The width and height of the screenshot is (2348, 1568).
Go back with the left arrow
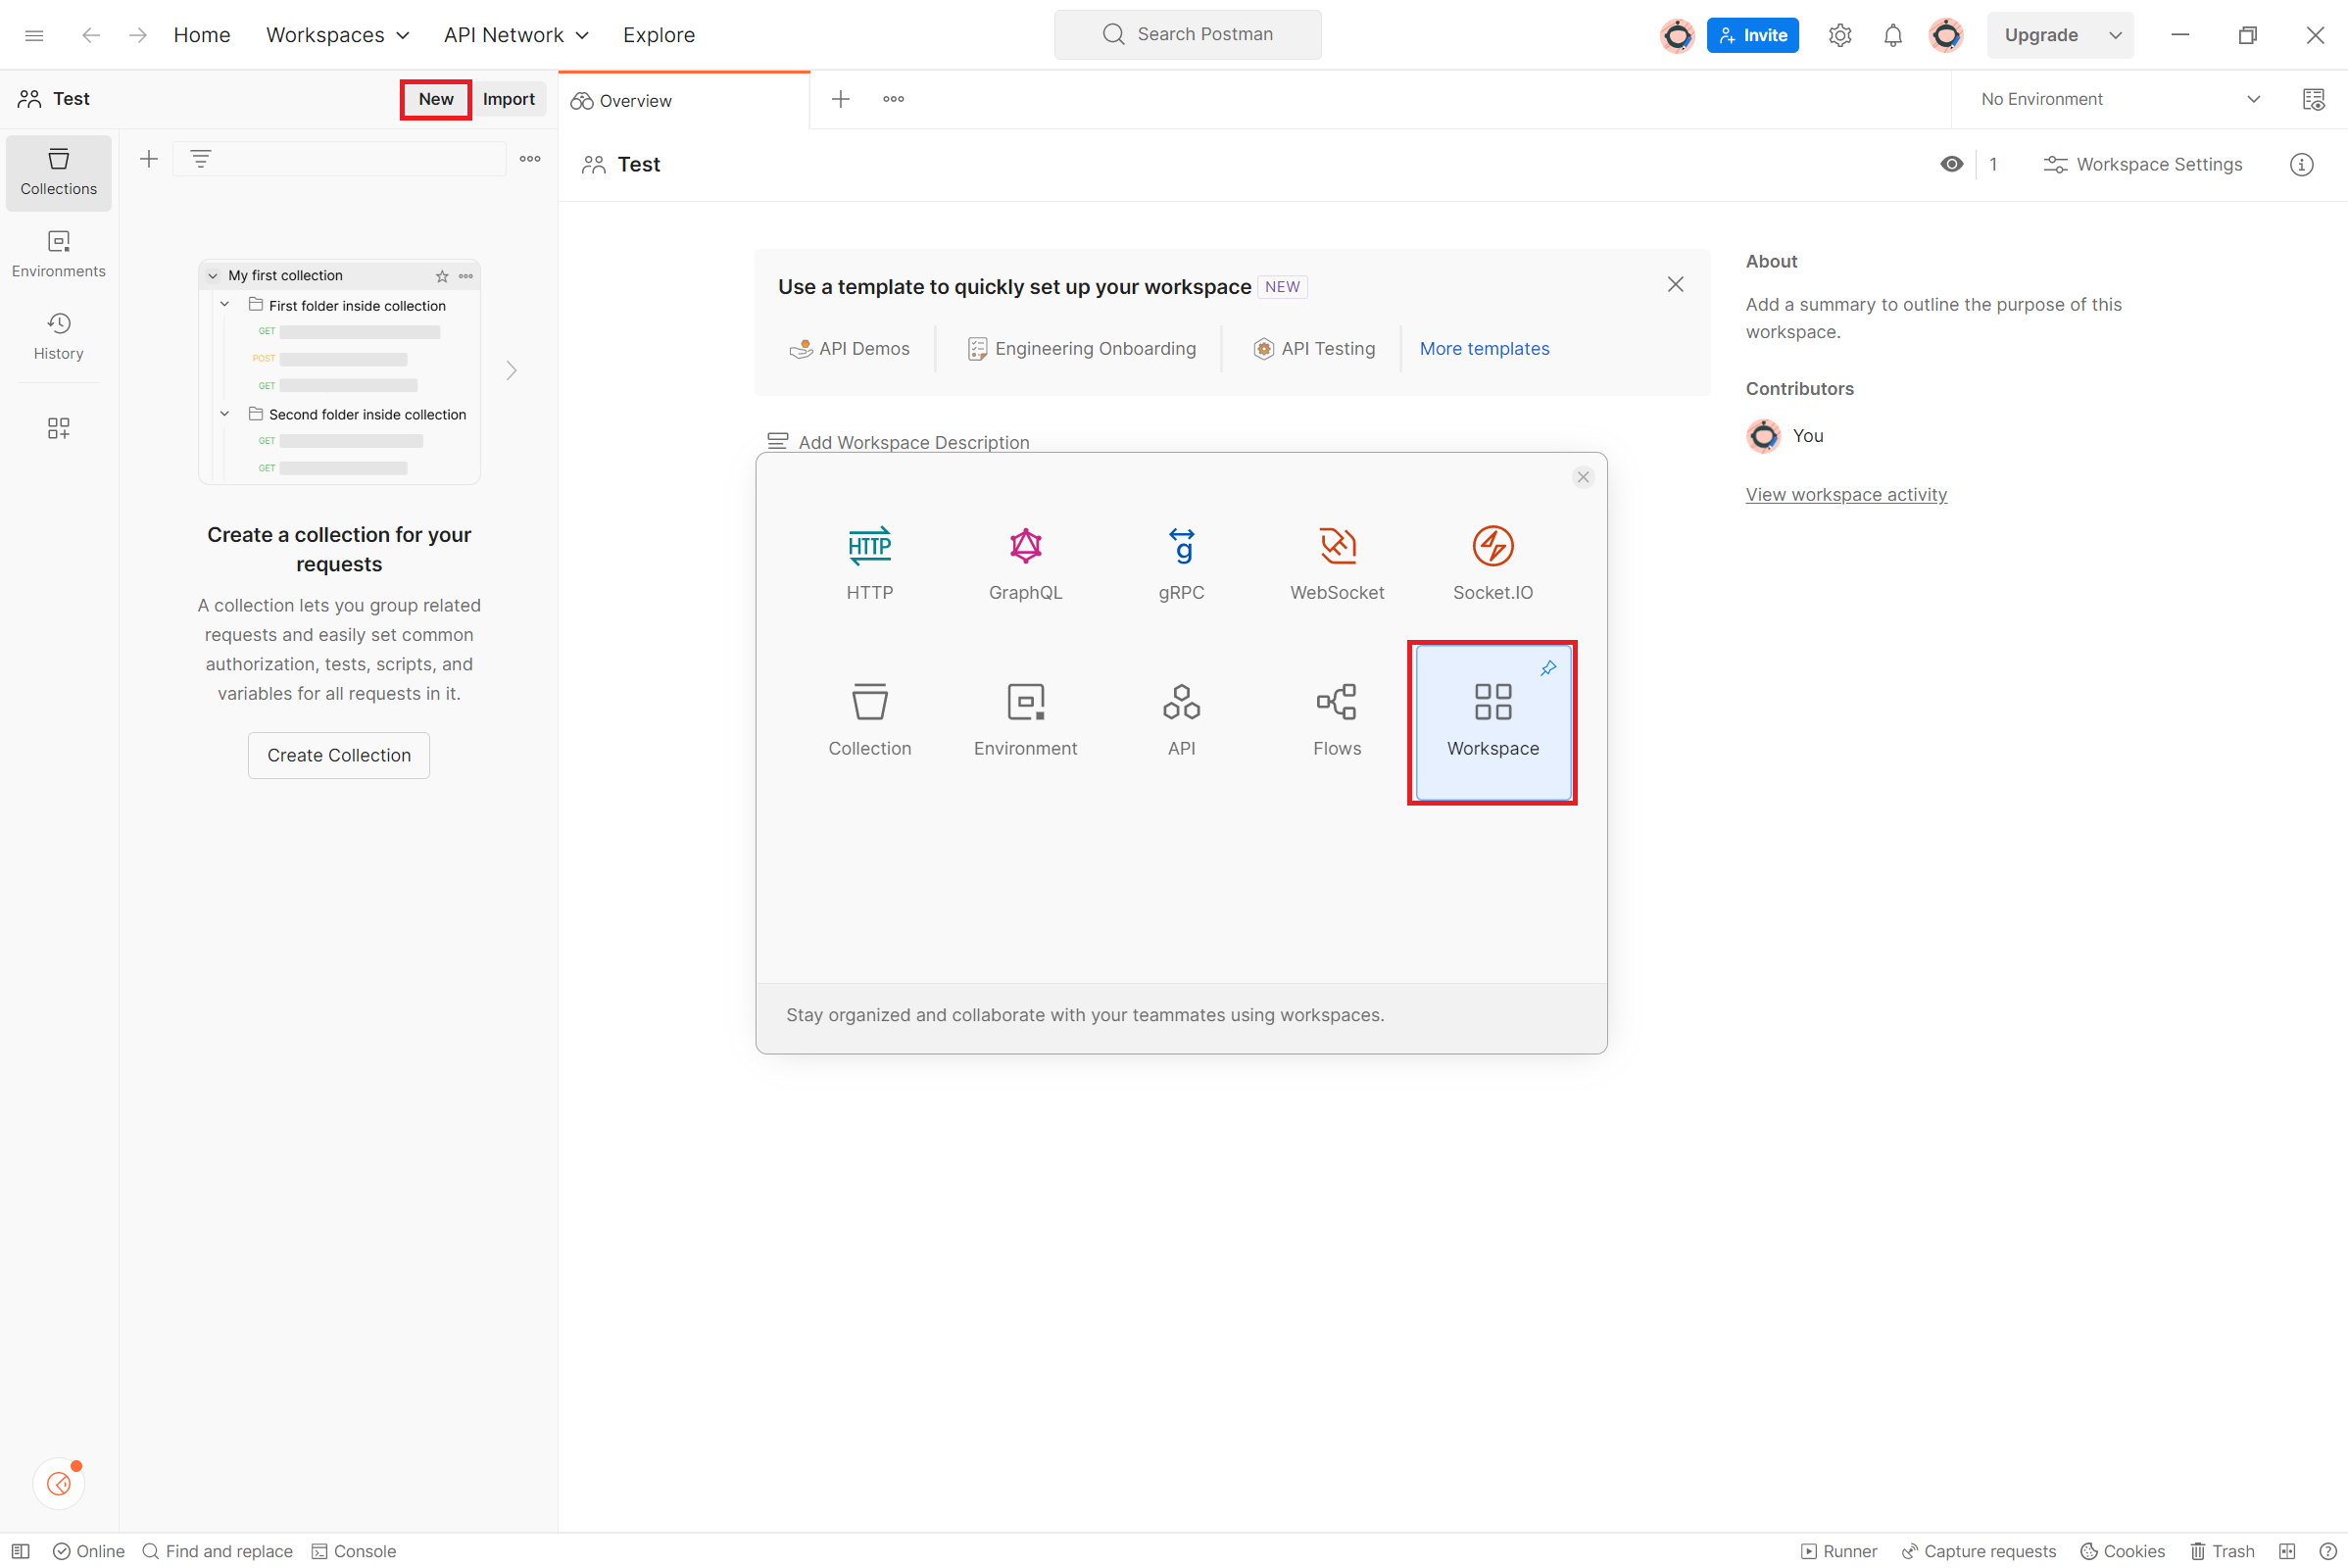91,35
